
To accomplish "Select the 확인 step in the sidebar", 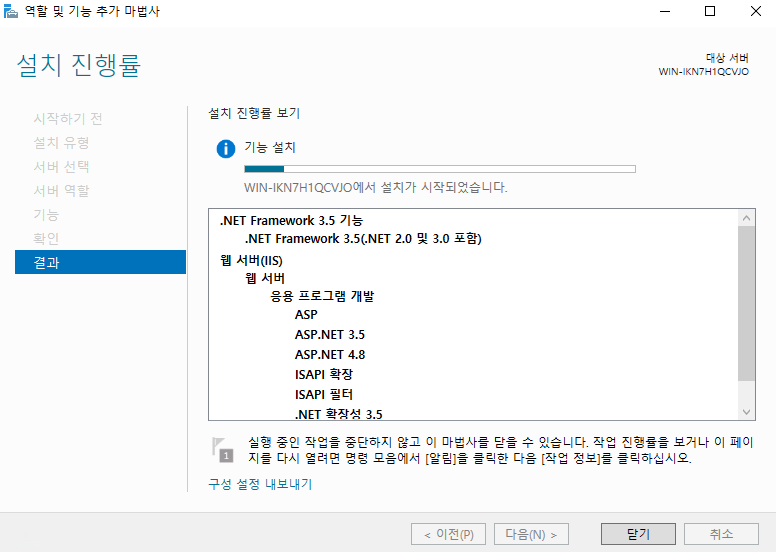I will (x=46, y=239).
